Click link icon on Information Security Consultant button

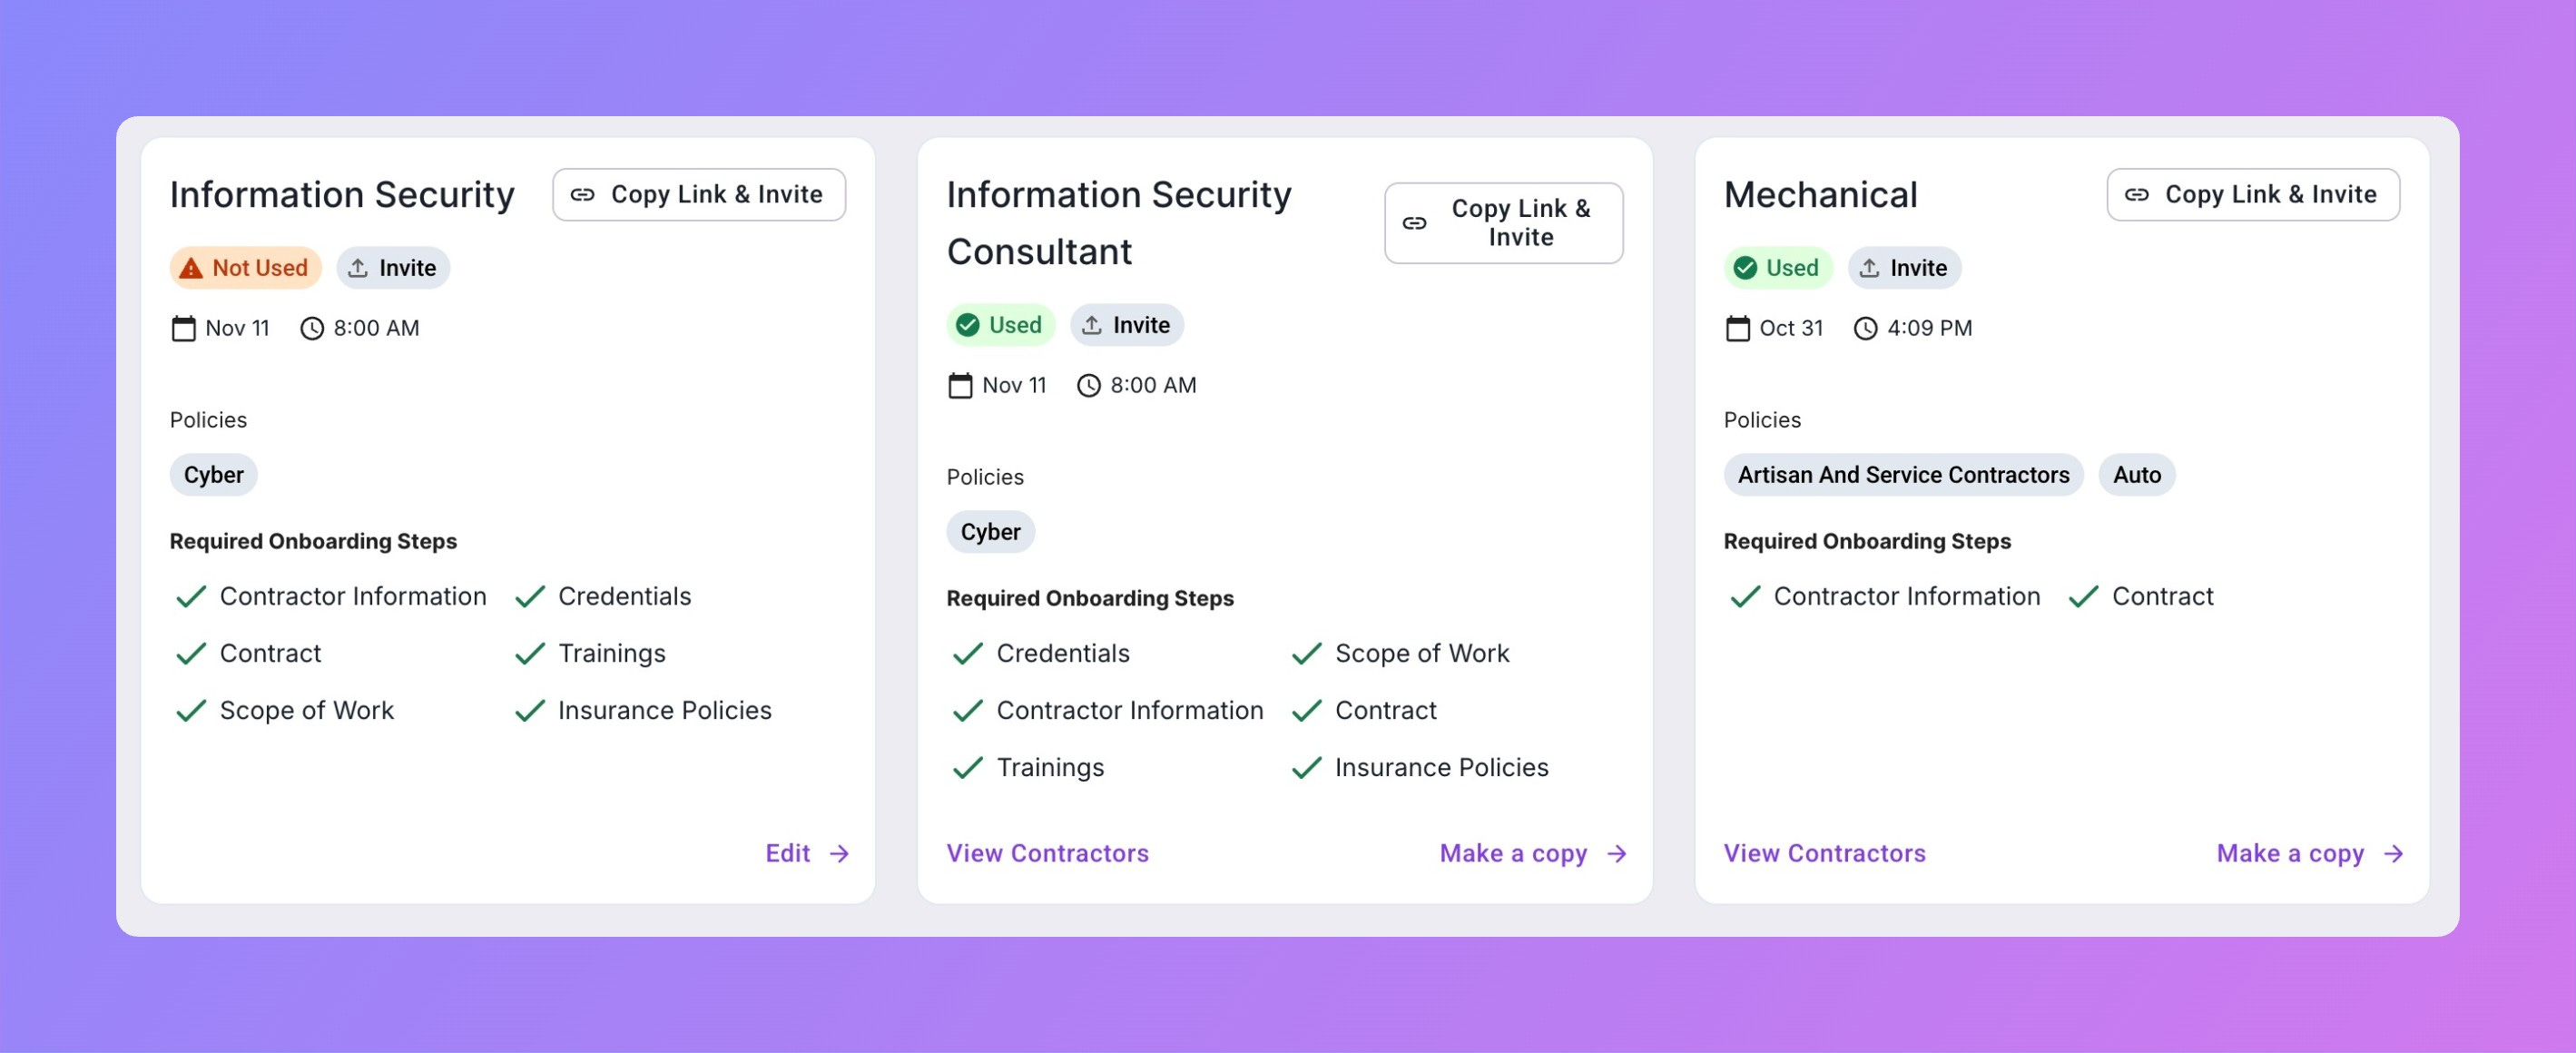[1414, 223]
